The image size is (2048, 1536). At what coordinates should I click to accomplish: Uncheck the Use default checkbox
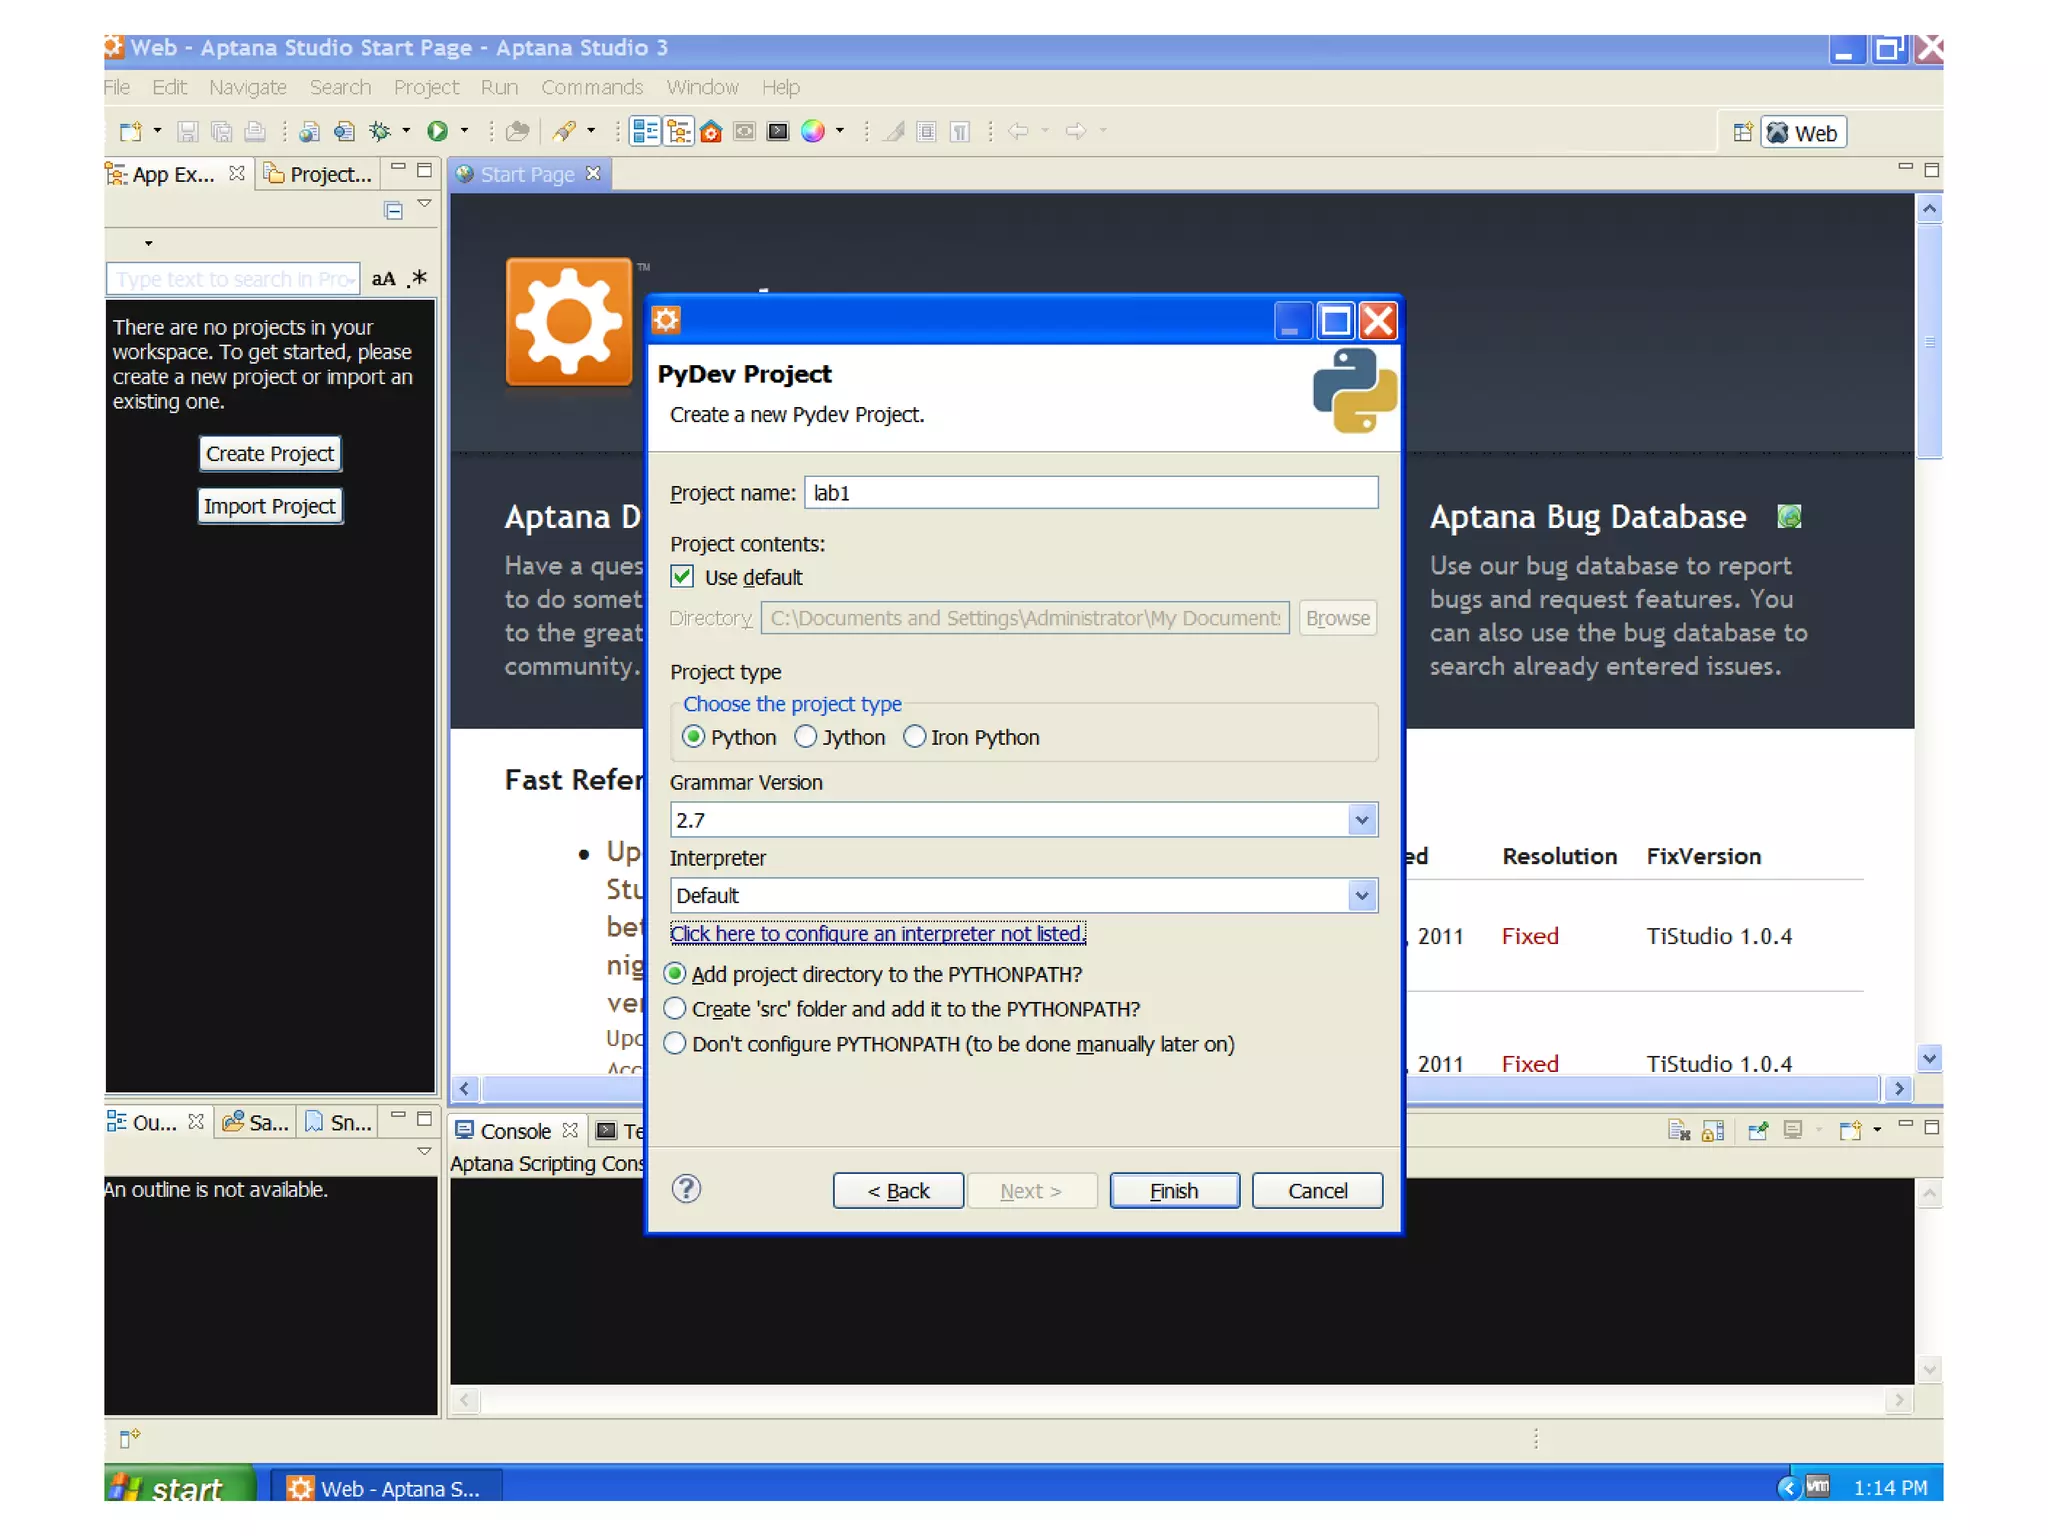[x=682, y=576]
